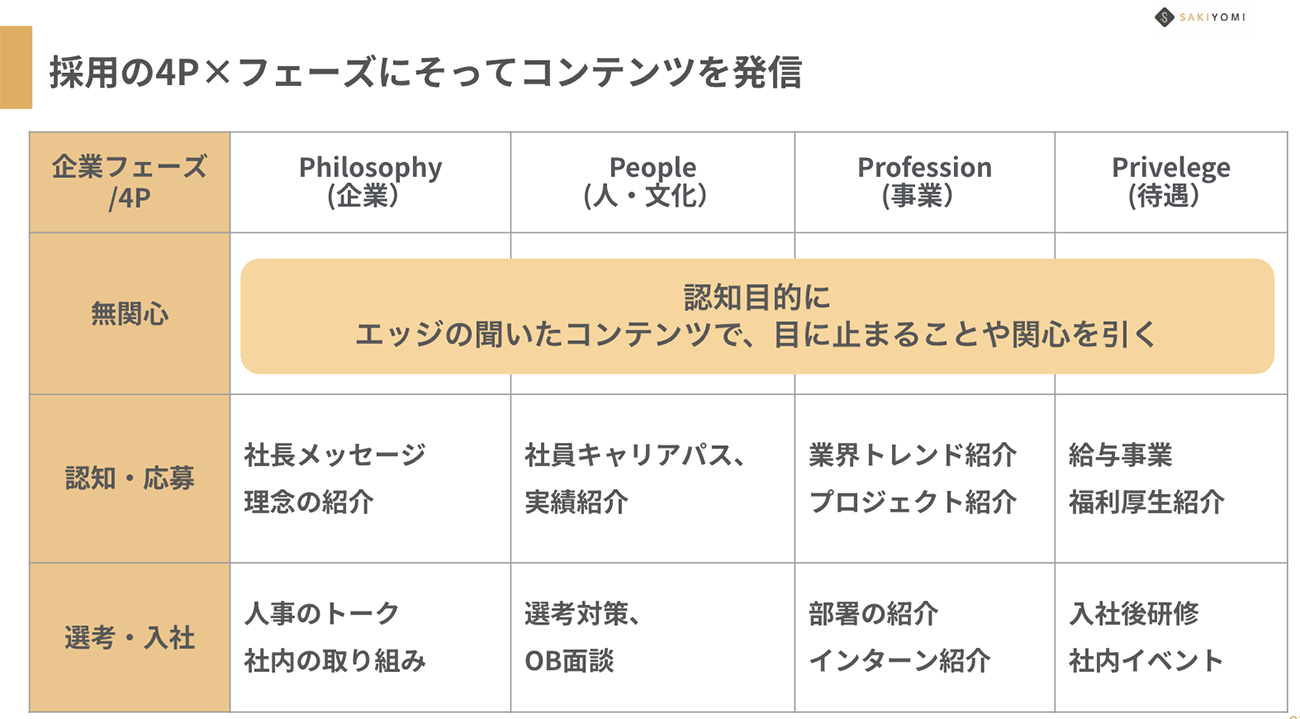Select the Privelege (待遇) column header
Screen dimensions: 1300x719
pos(1170,181)
